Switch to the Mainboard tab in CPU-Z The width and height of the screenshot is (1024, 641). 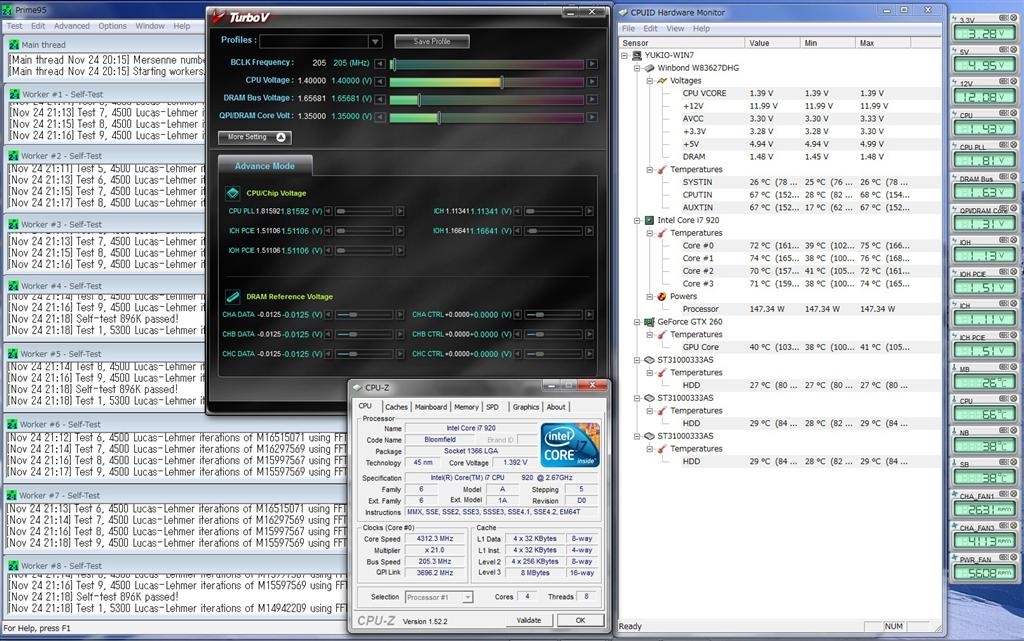tap(431, 407)
